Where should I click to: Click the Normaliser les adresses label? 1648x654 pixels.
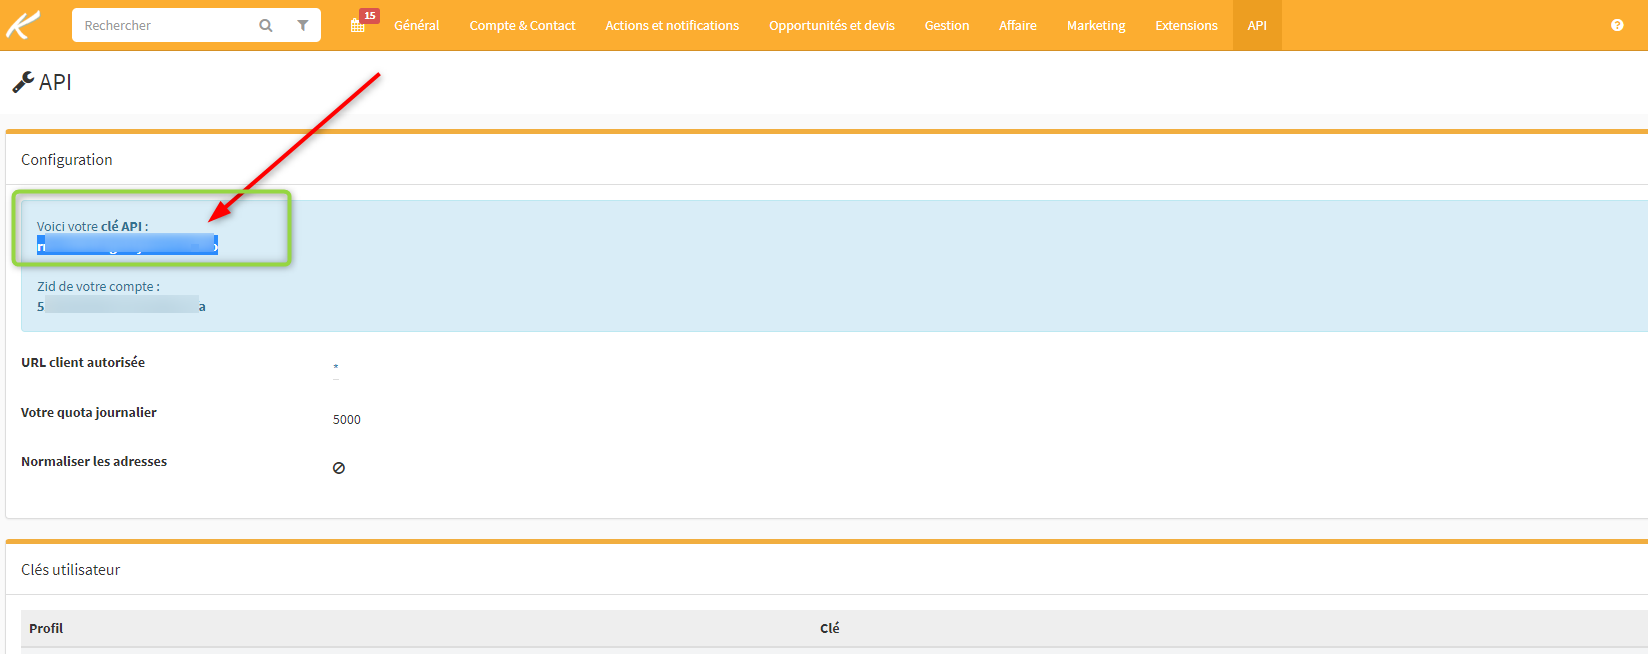click(94, 461)
